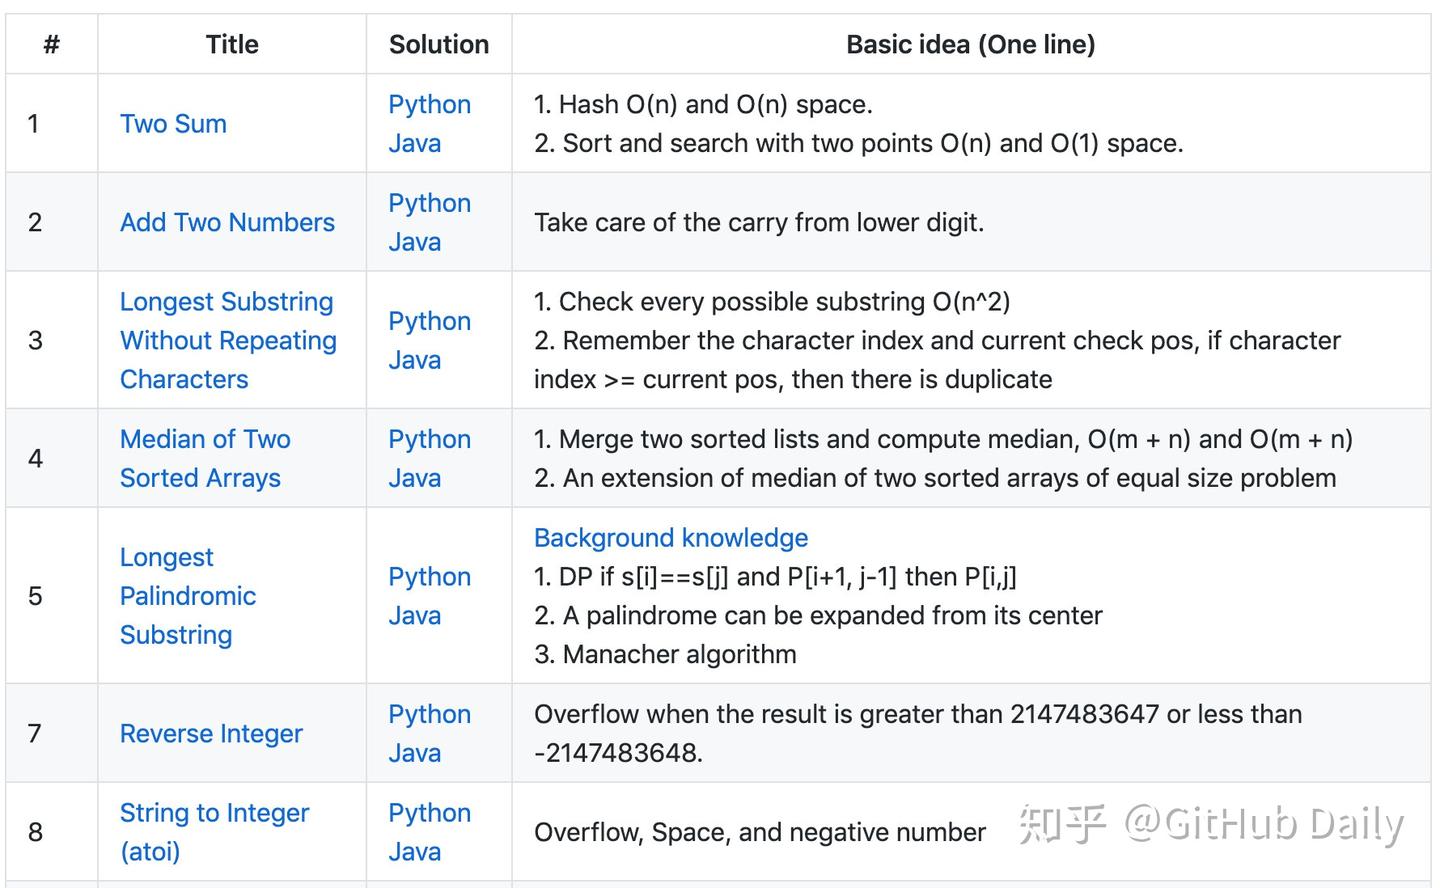Open the Reverse Integer problem link

pyautogui.click(x=210, y=733)
